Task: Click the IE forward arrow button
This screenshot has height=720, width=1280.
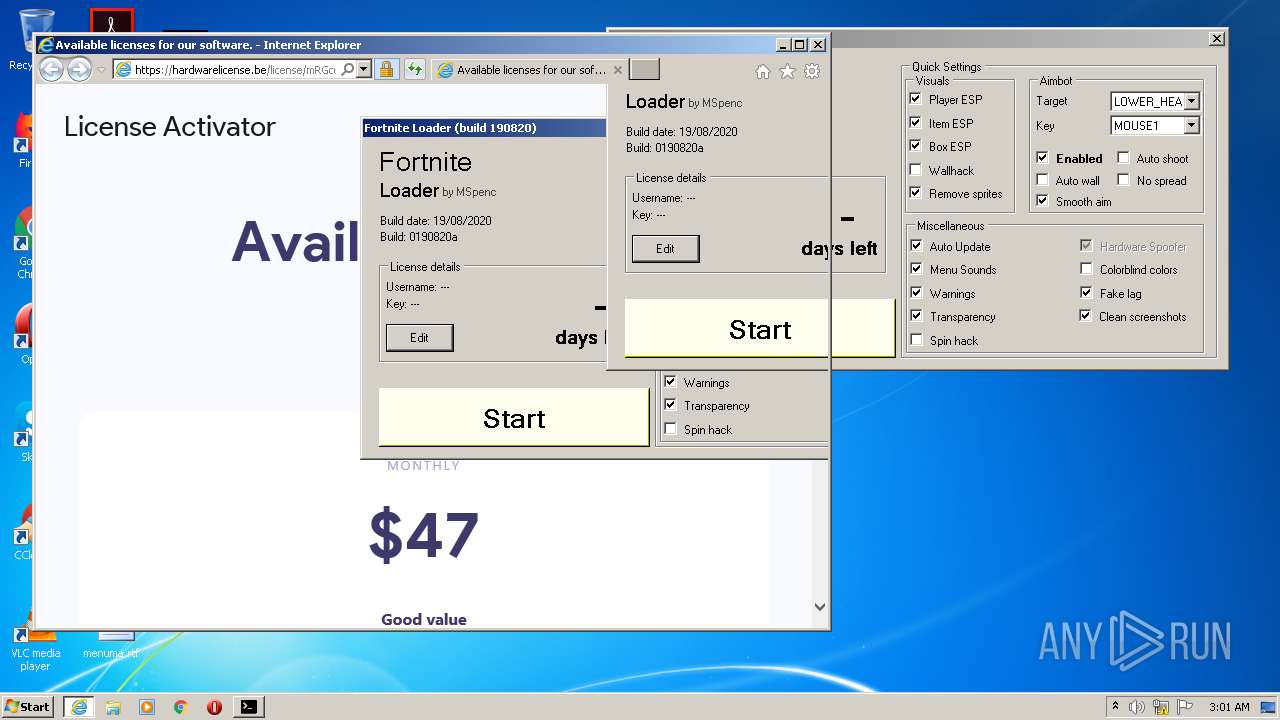Action: 79,69
